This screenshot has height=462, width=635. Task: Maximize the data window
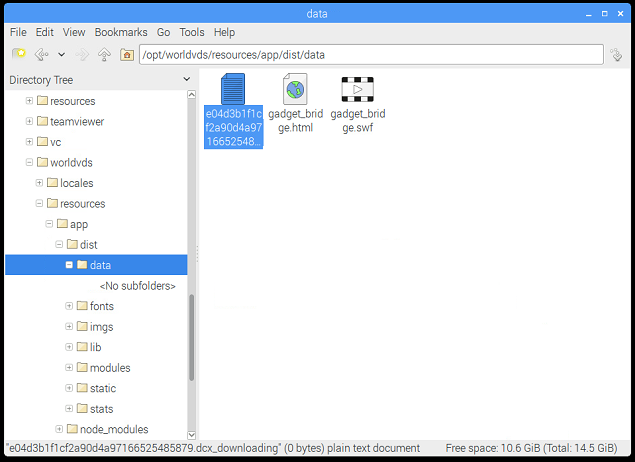point(605,14)
